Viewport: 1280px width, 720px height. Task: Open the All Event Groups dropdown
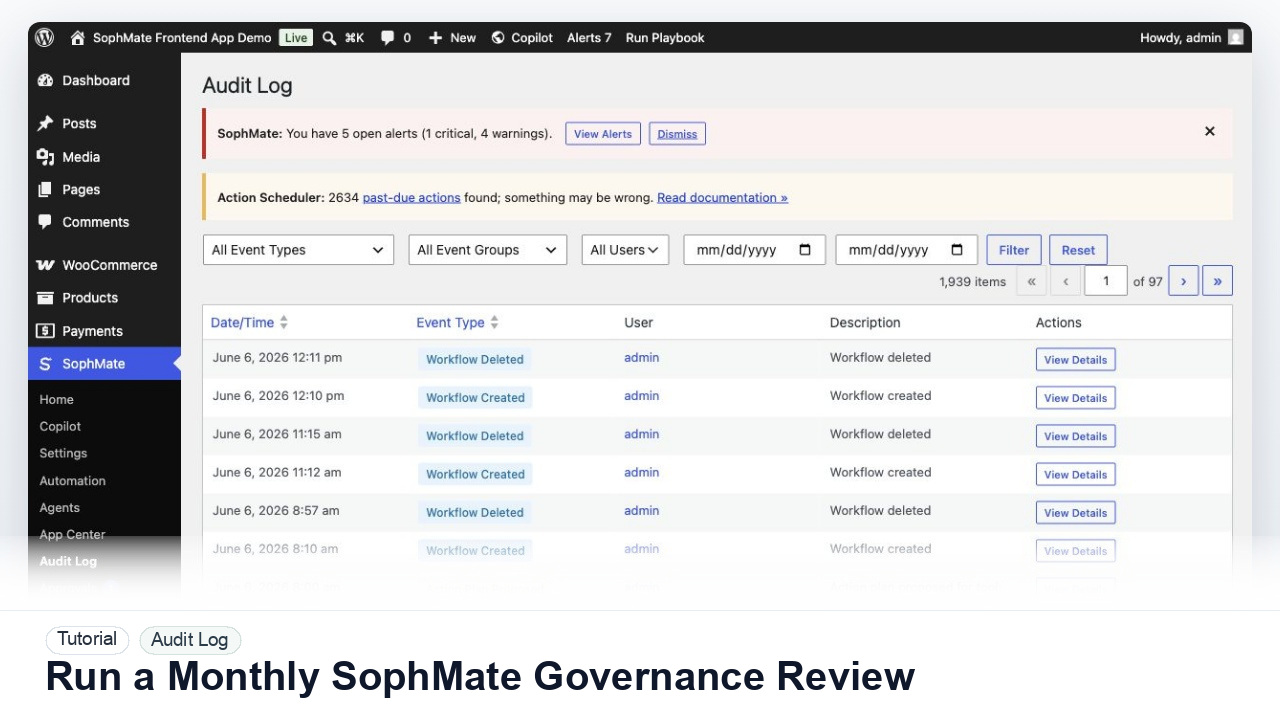tap(488, 250)
